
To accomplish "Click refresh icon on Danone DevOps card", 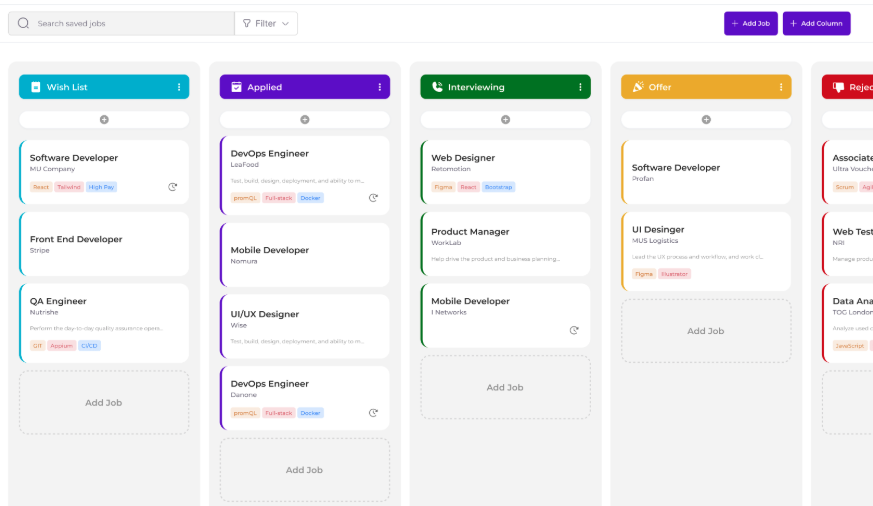I will (x=373, y=412).
